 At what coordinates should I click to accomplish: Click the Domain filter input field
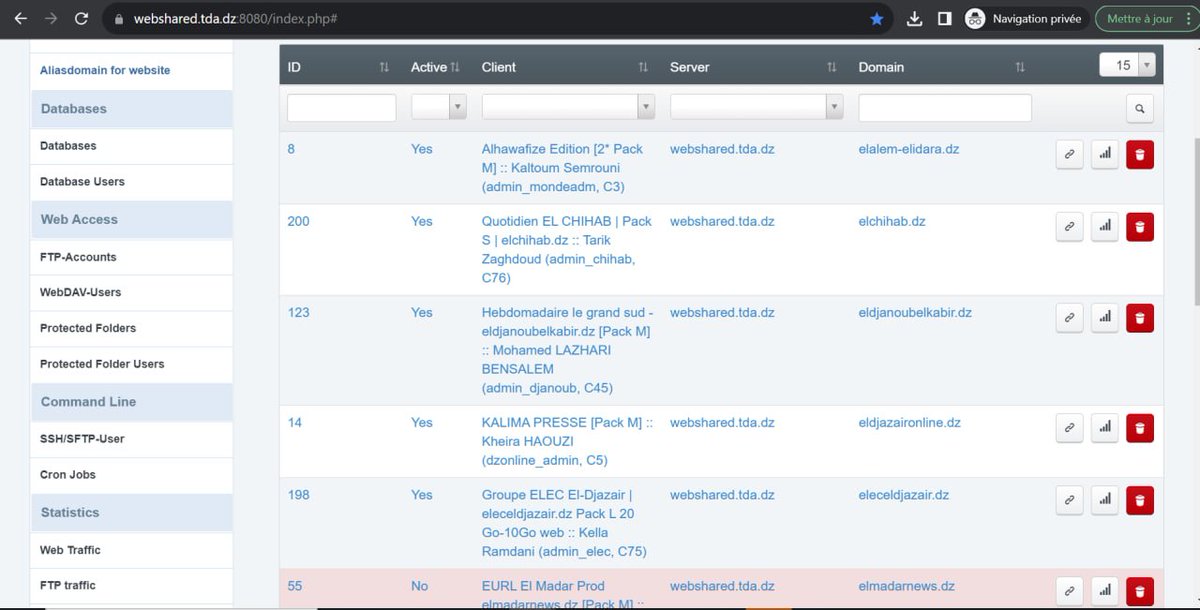[945, 108]
